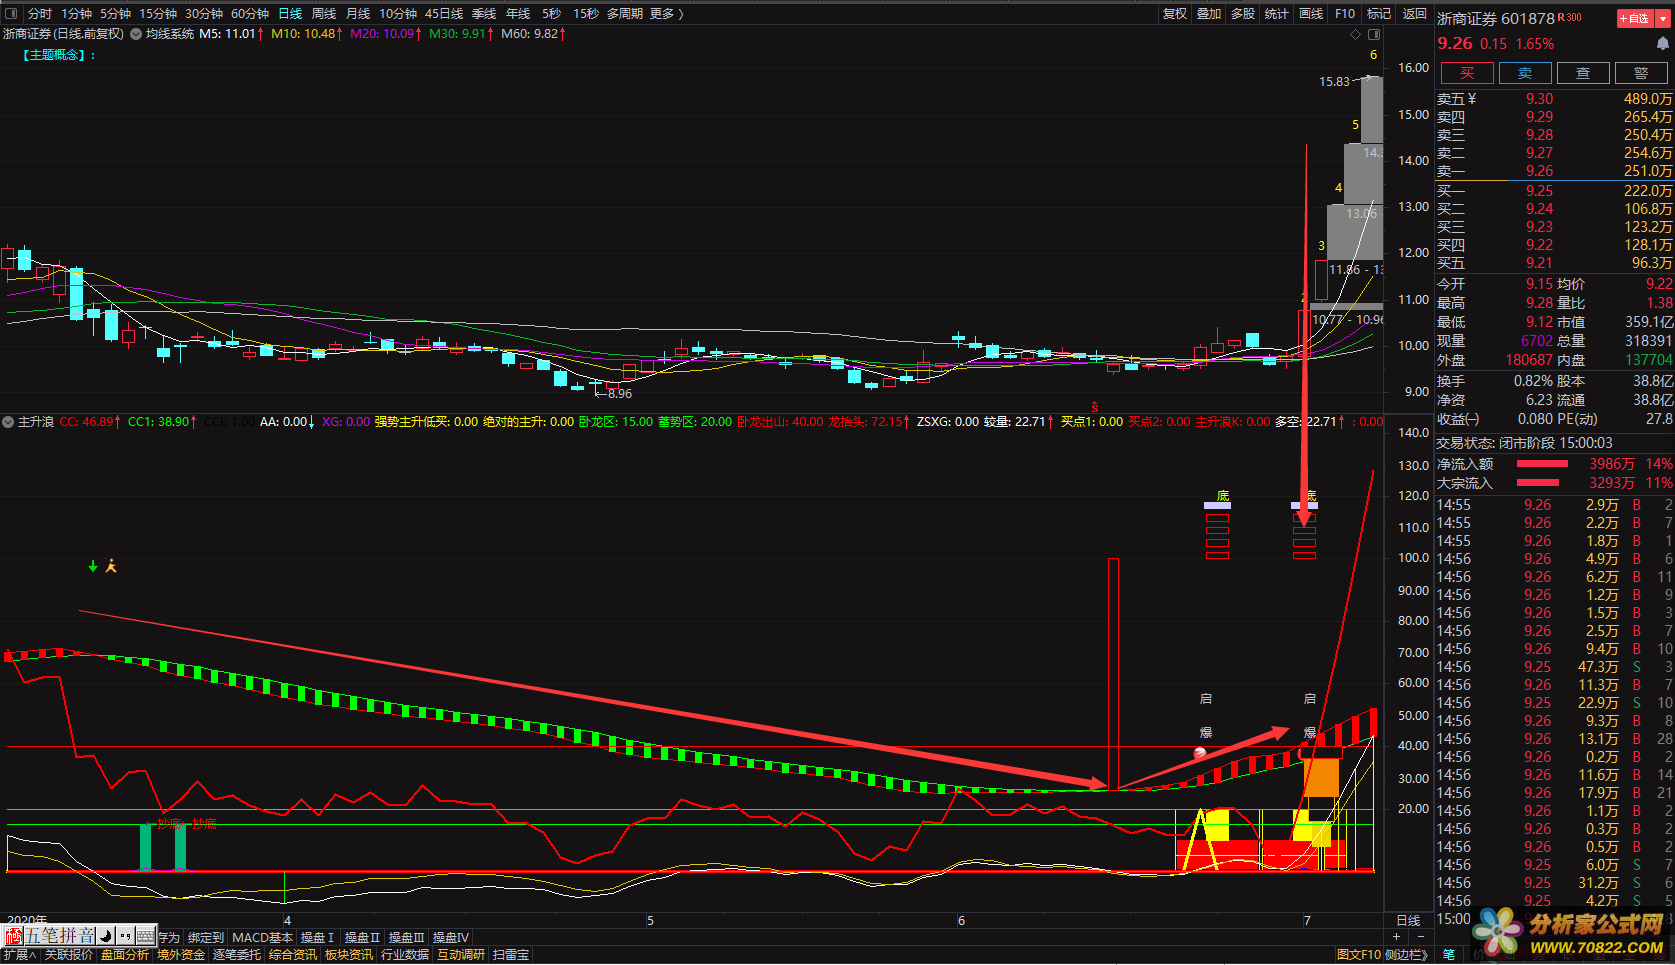1675x965 pixels.
Task: Open the layout icon before 分时
Action: tap(11, 14)
